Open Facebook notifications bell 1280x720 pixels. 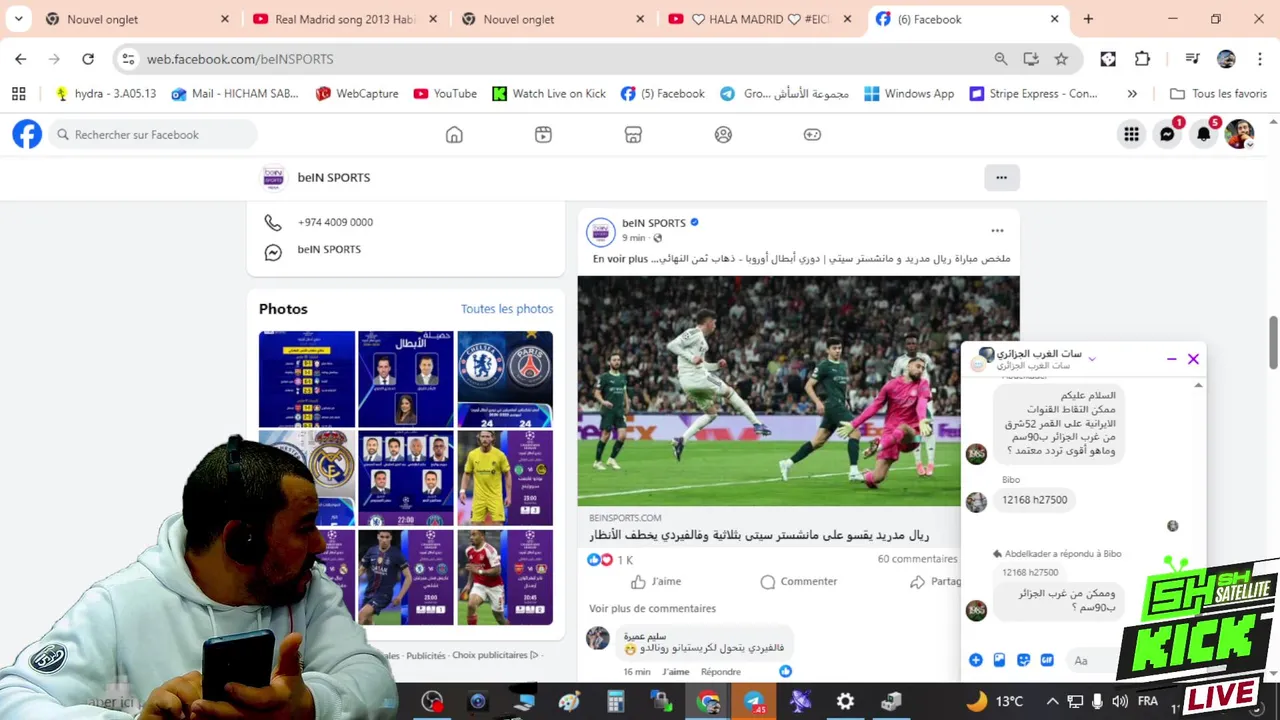1204,134
